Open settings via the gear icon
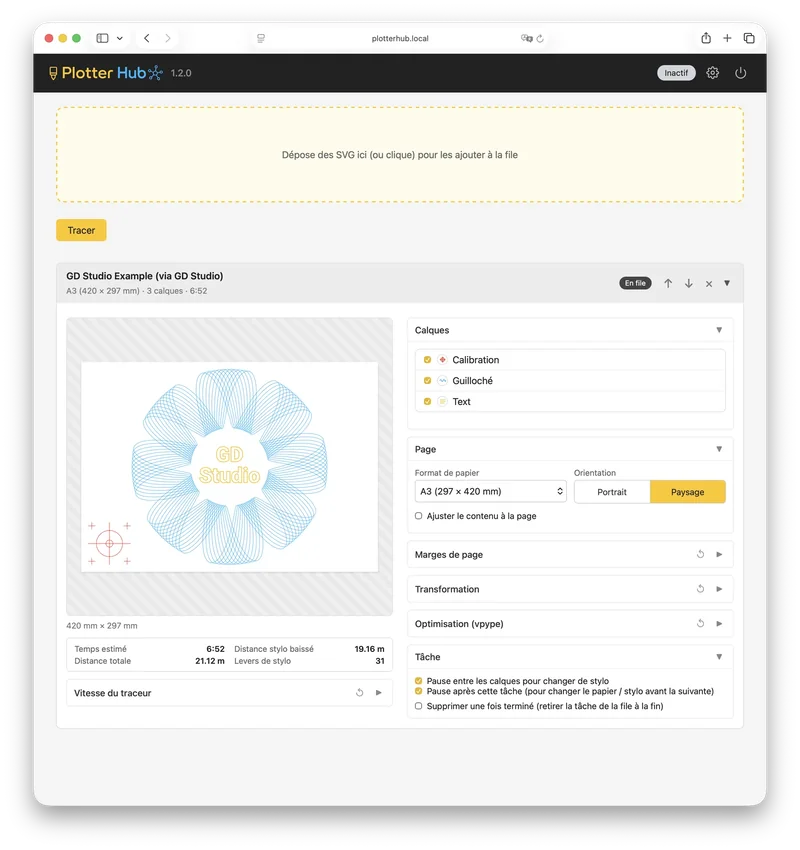The height and width of the screenshot is (850, 800). pyautogui.click(x=712, y=73)
